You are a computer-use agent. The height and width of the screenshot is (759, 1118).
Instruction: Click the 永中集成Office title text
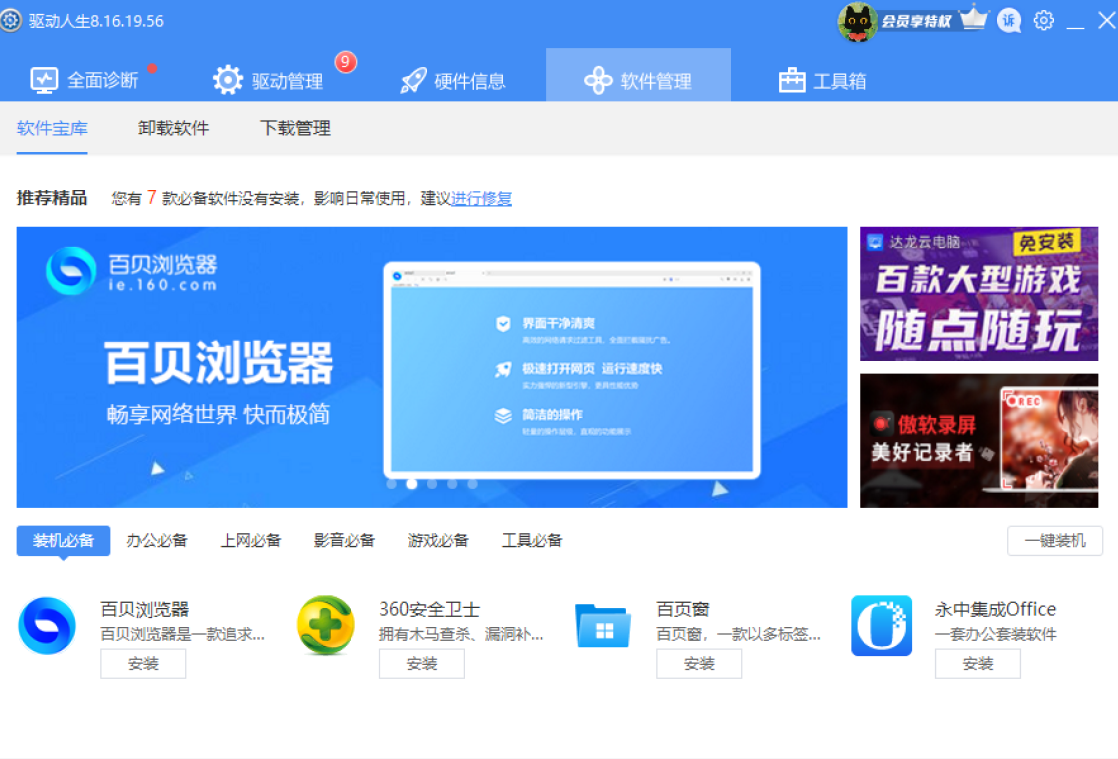[995, 609]
